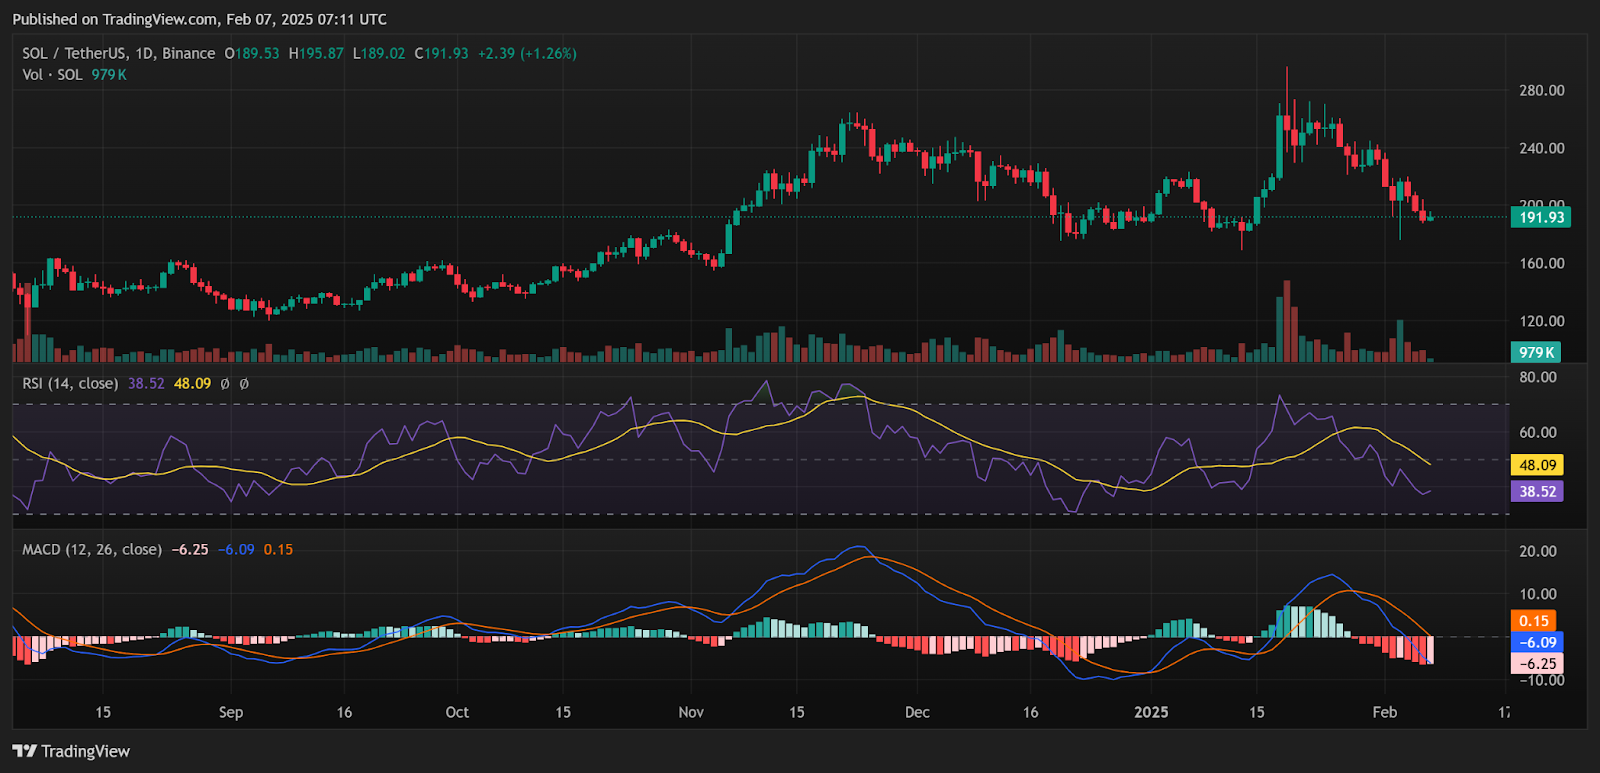Click the 80.00 level on the RSI axis
Image resolution: width=1600 pixels, height=773 pixels.
(1538, 377)
